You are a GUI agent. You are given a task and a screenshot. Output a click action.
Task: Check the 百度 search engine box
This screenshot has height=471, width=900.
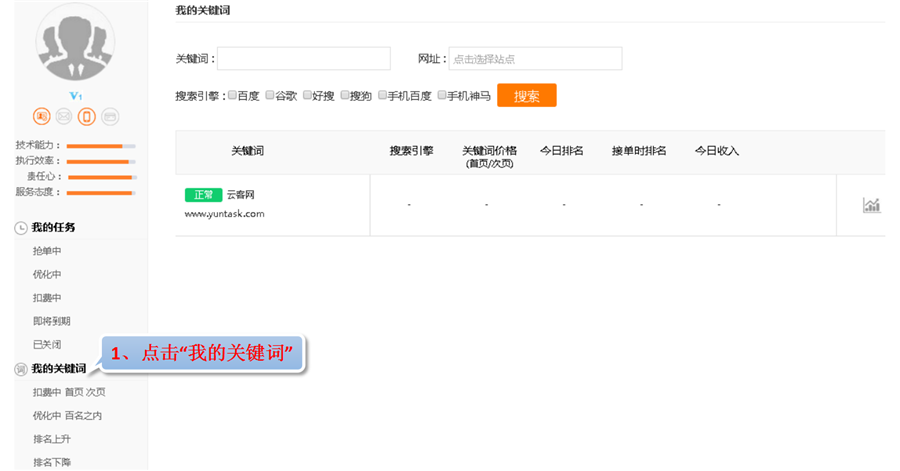pyautogui.click(x=232, y=95)
